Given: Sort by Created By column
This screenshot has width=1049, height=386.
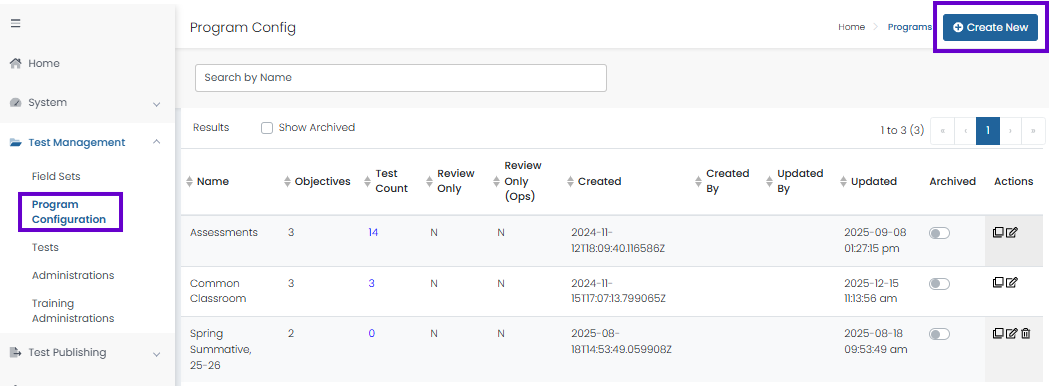Looking at the screenshot, I should click(x=699, y=181).
